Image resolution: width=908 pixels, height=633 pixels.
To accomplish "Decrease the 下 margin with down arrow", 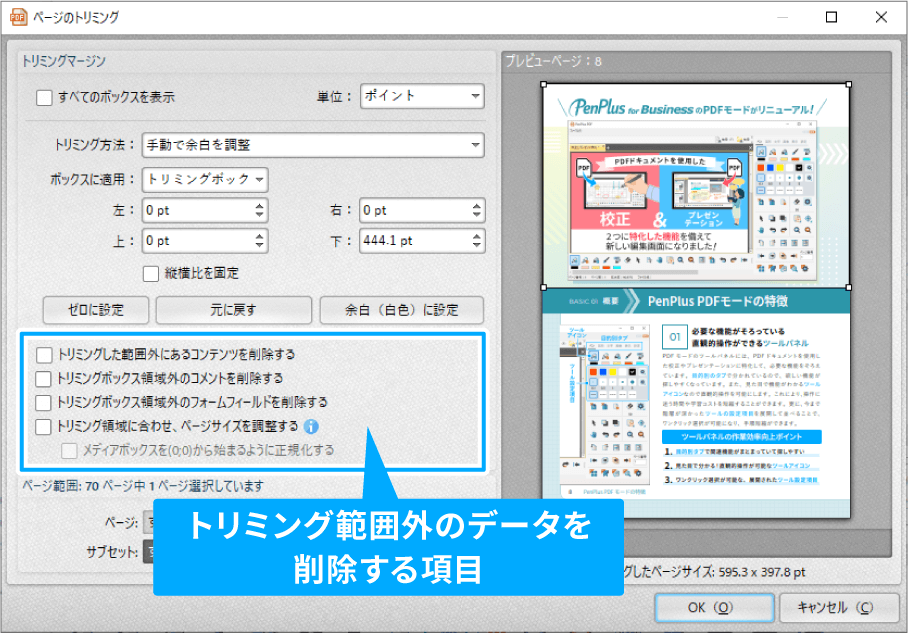I will [477, 246].
